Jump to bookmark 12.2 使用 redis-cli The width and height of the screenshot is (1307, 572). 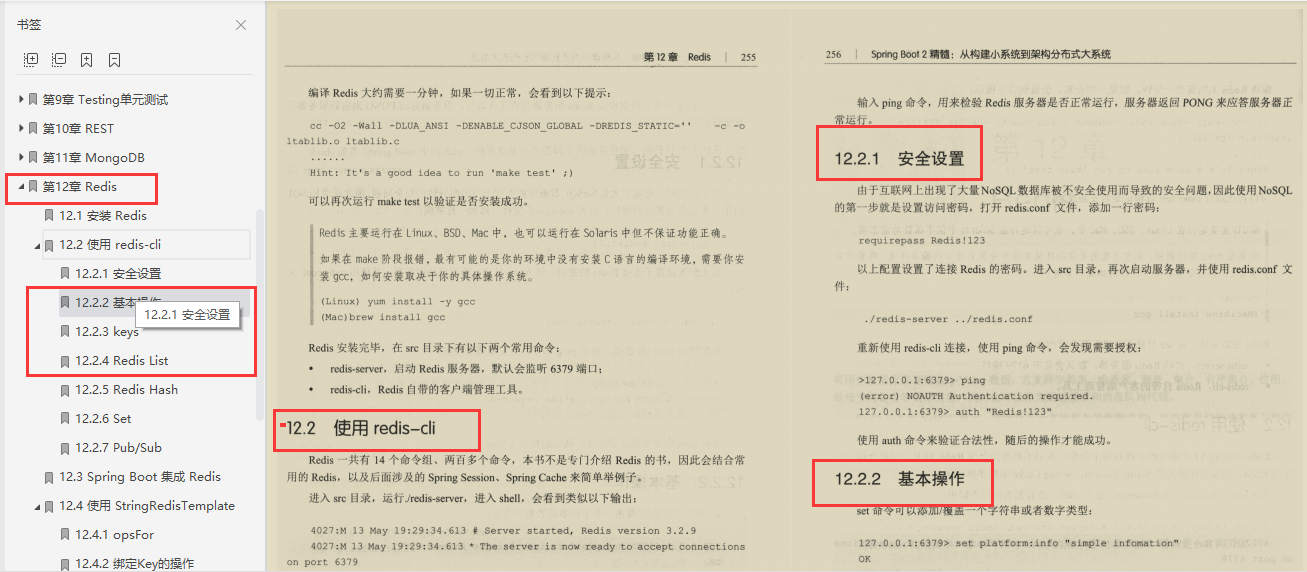(x=110, y=245)
